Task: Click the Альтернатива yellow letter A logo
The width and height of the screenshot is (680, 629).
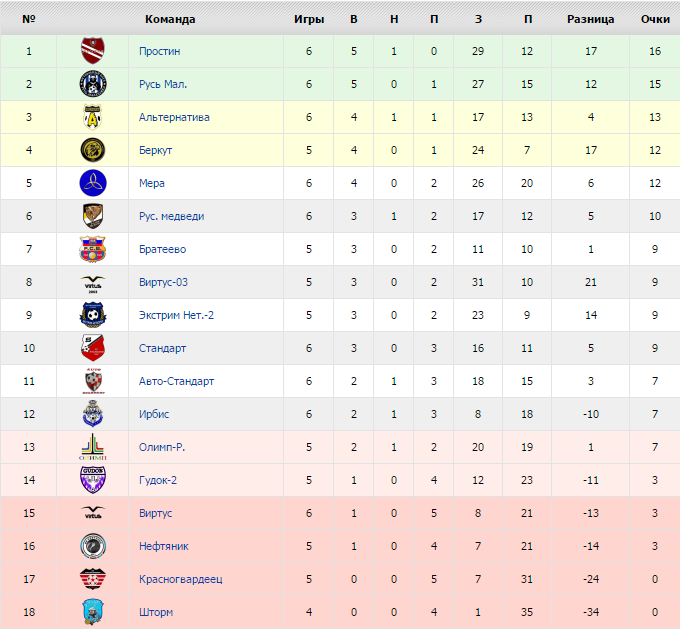Action: [x=93, y=117]
